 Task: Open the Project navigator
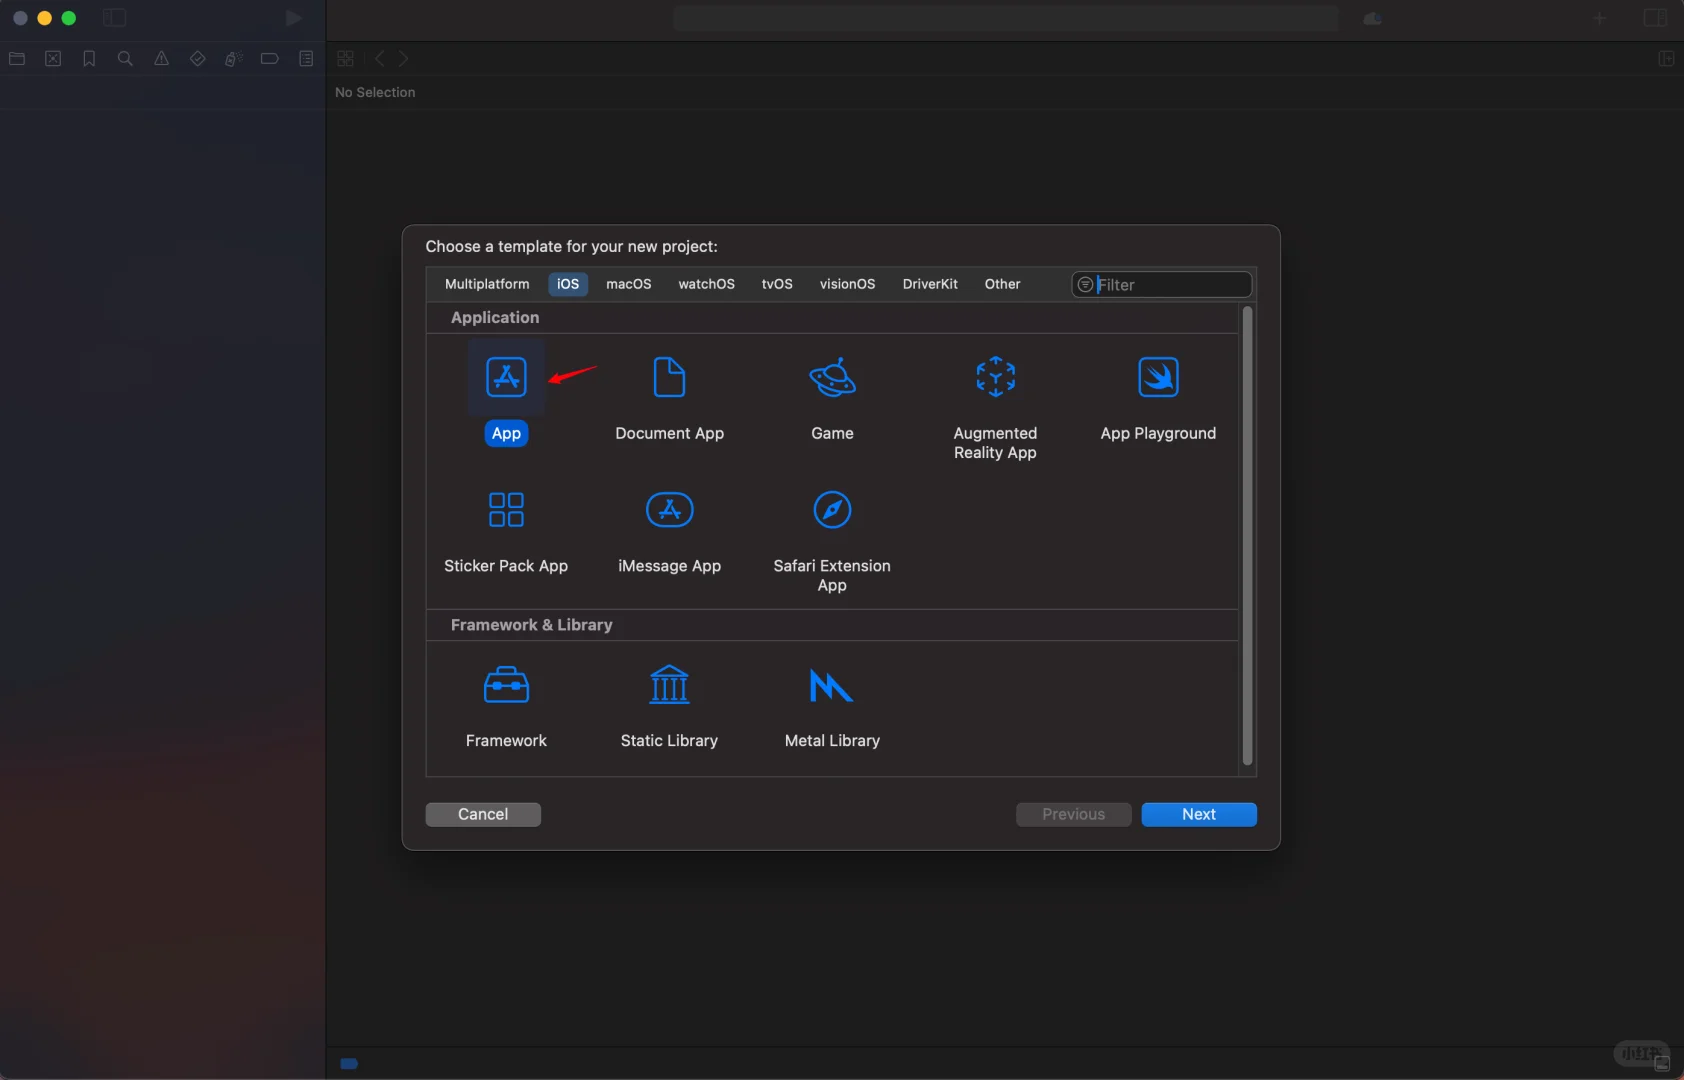click(17, 59)
